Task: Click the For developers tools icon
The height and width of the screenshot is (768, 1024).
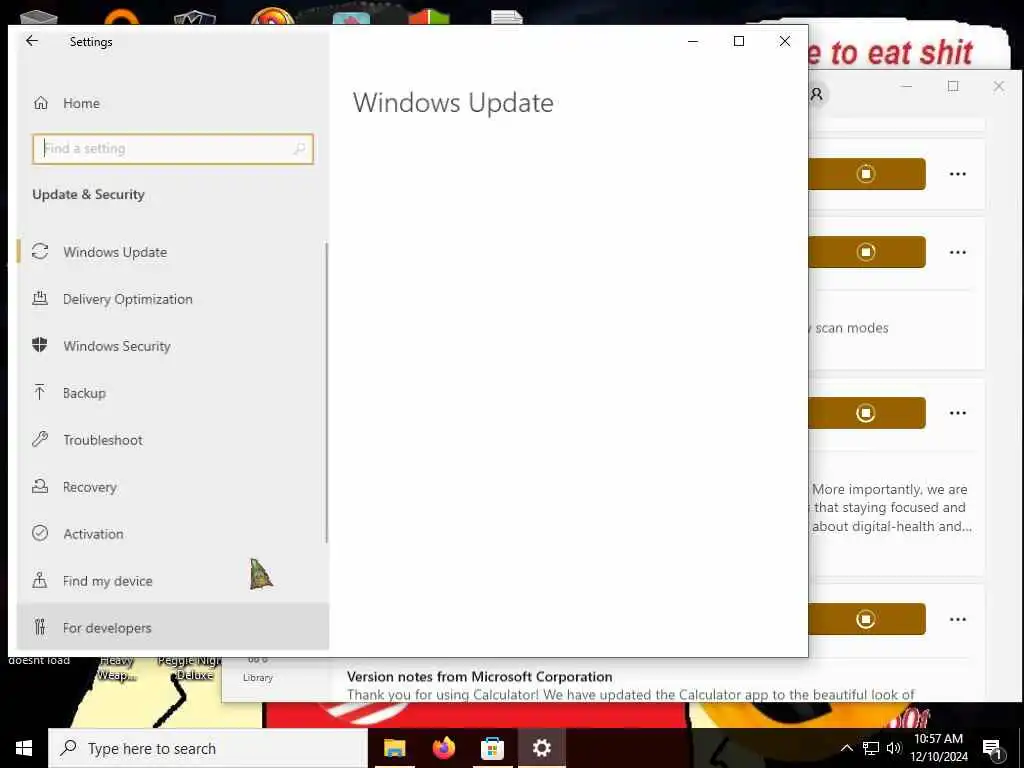Action: point(40,627)
